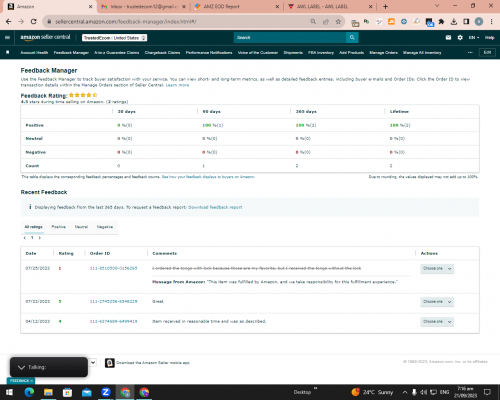Open the Chrome profile avatar
This screenshot has height=400, width=500.
[x=479, y=22]
